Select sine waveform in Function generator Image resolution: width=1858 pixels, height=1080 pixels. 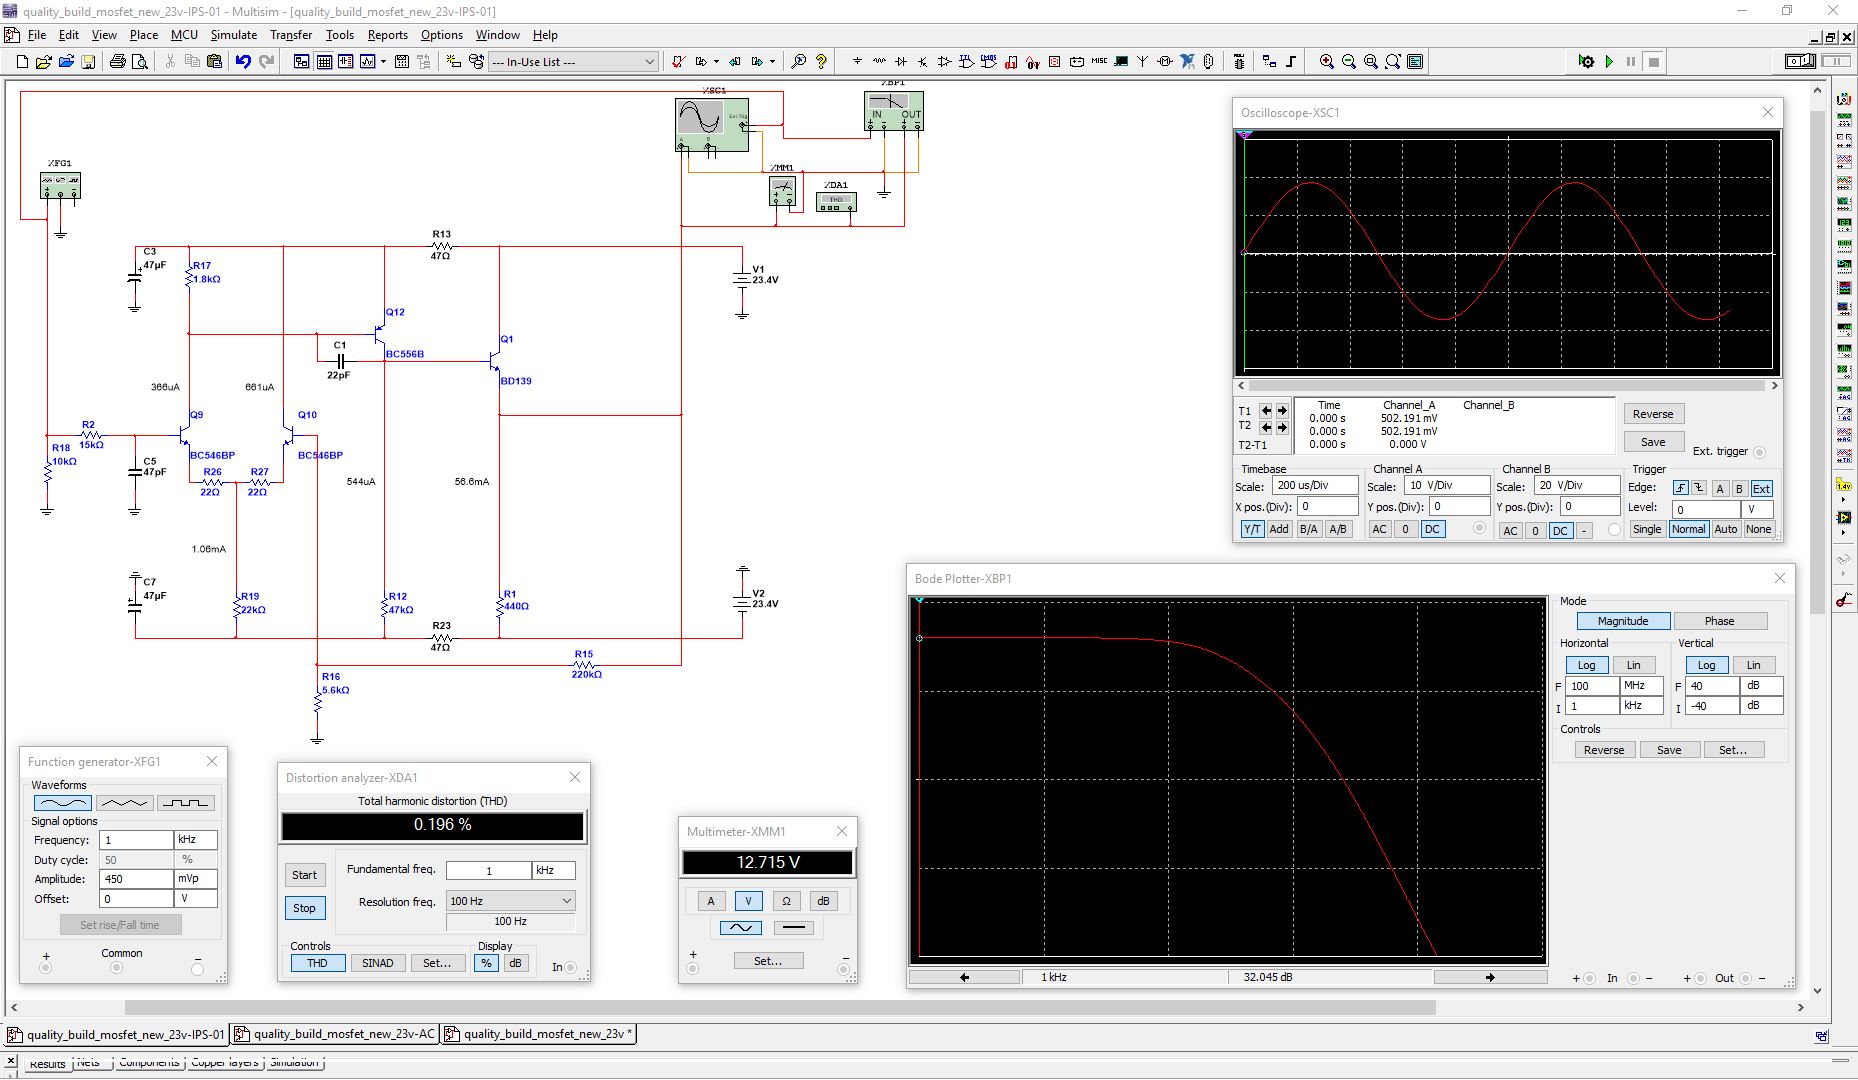coord(63,803)
